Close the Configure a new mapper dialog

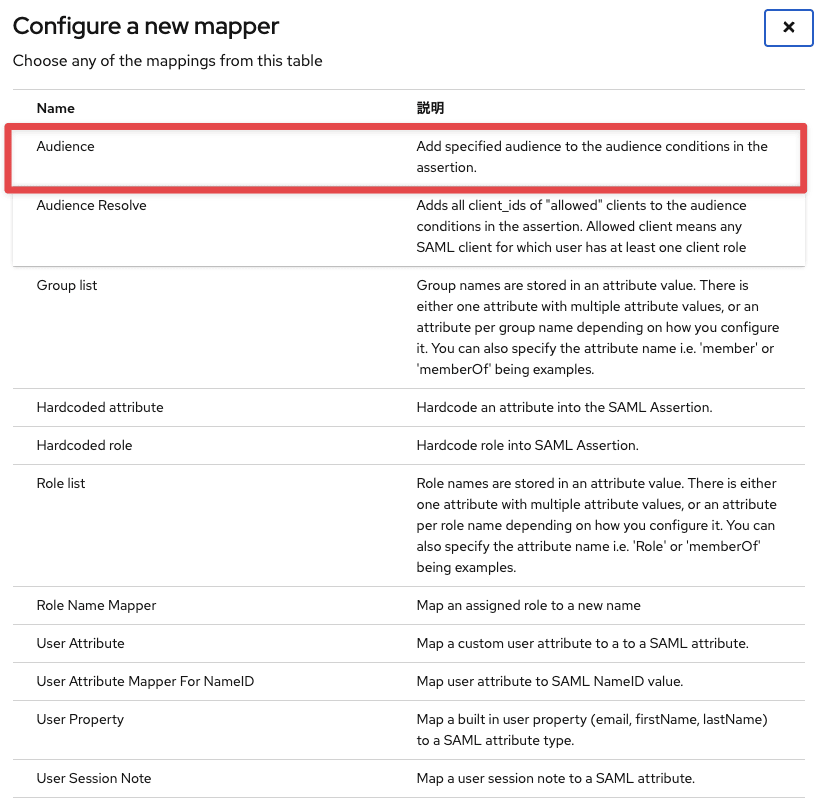(x=789, y=28)
